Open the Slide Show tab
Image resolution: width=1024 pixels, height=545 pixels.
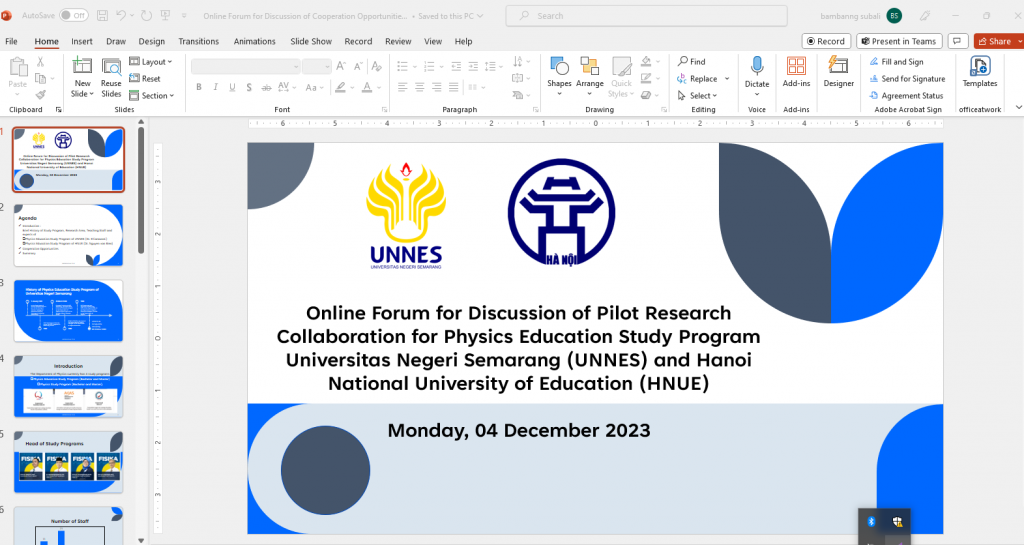coord(311,41)
